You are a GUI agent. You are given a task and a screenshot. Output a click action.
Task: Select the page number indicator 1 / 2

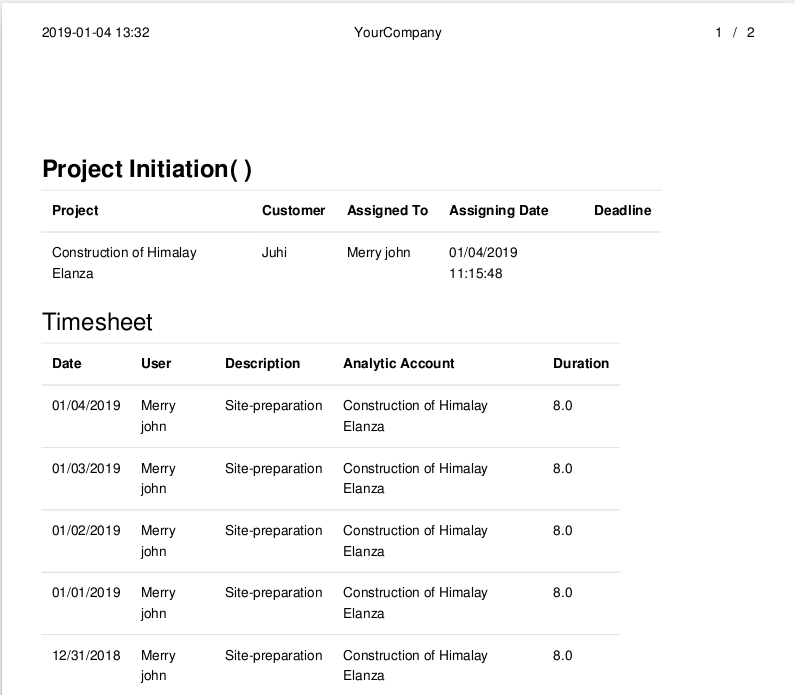[735, 32]
